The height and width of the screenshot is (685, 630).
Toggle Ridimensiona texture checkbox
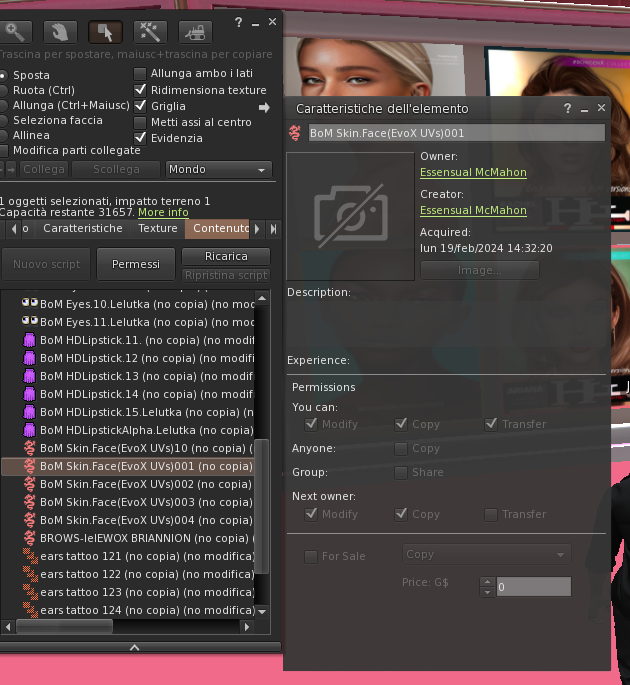(x=140, y=90)
